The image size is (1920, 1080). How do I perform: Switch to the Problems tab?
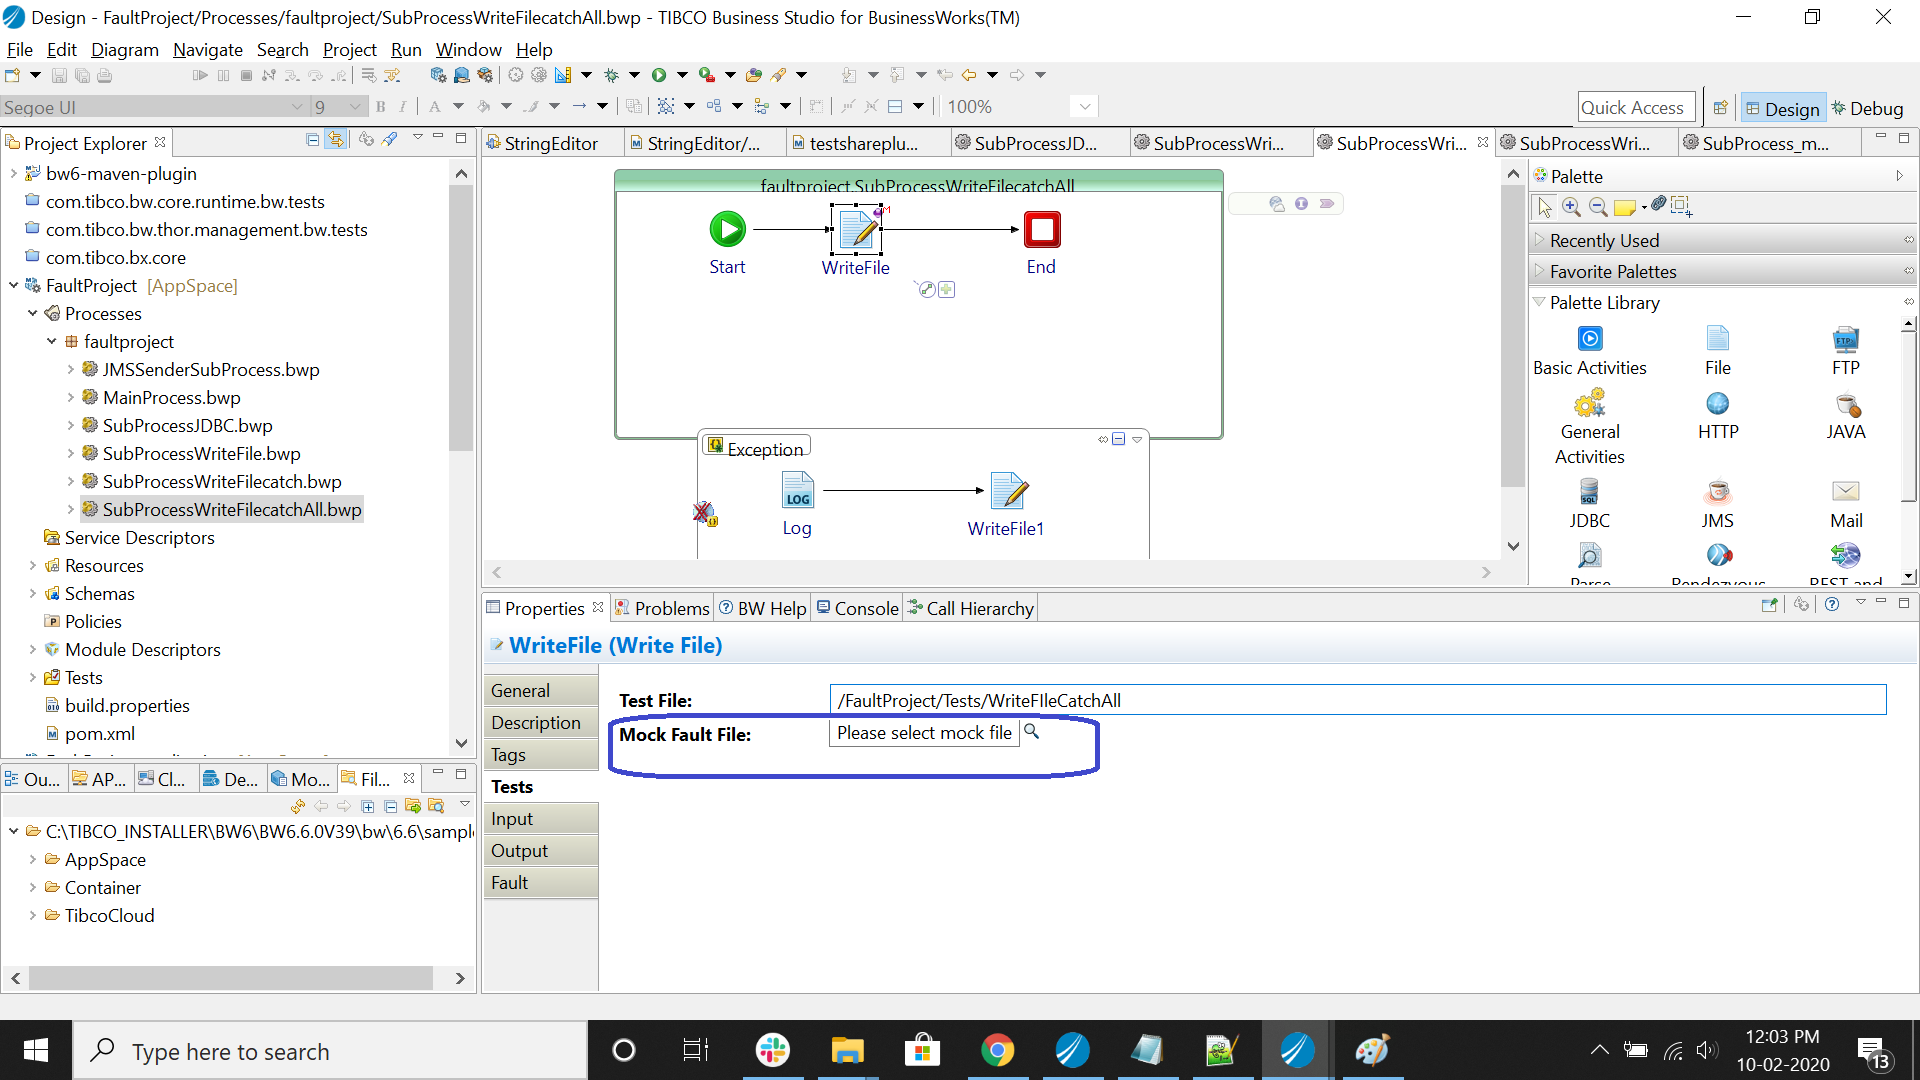(x=662, y=608)
